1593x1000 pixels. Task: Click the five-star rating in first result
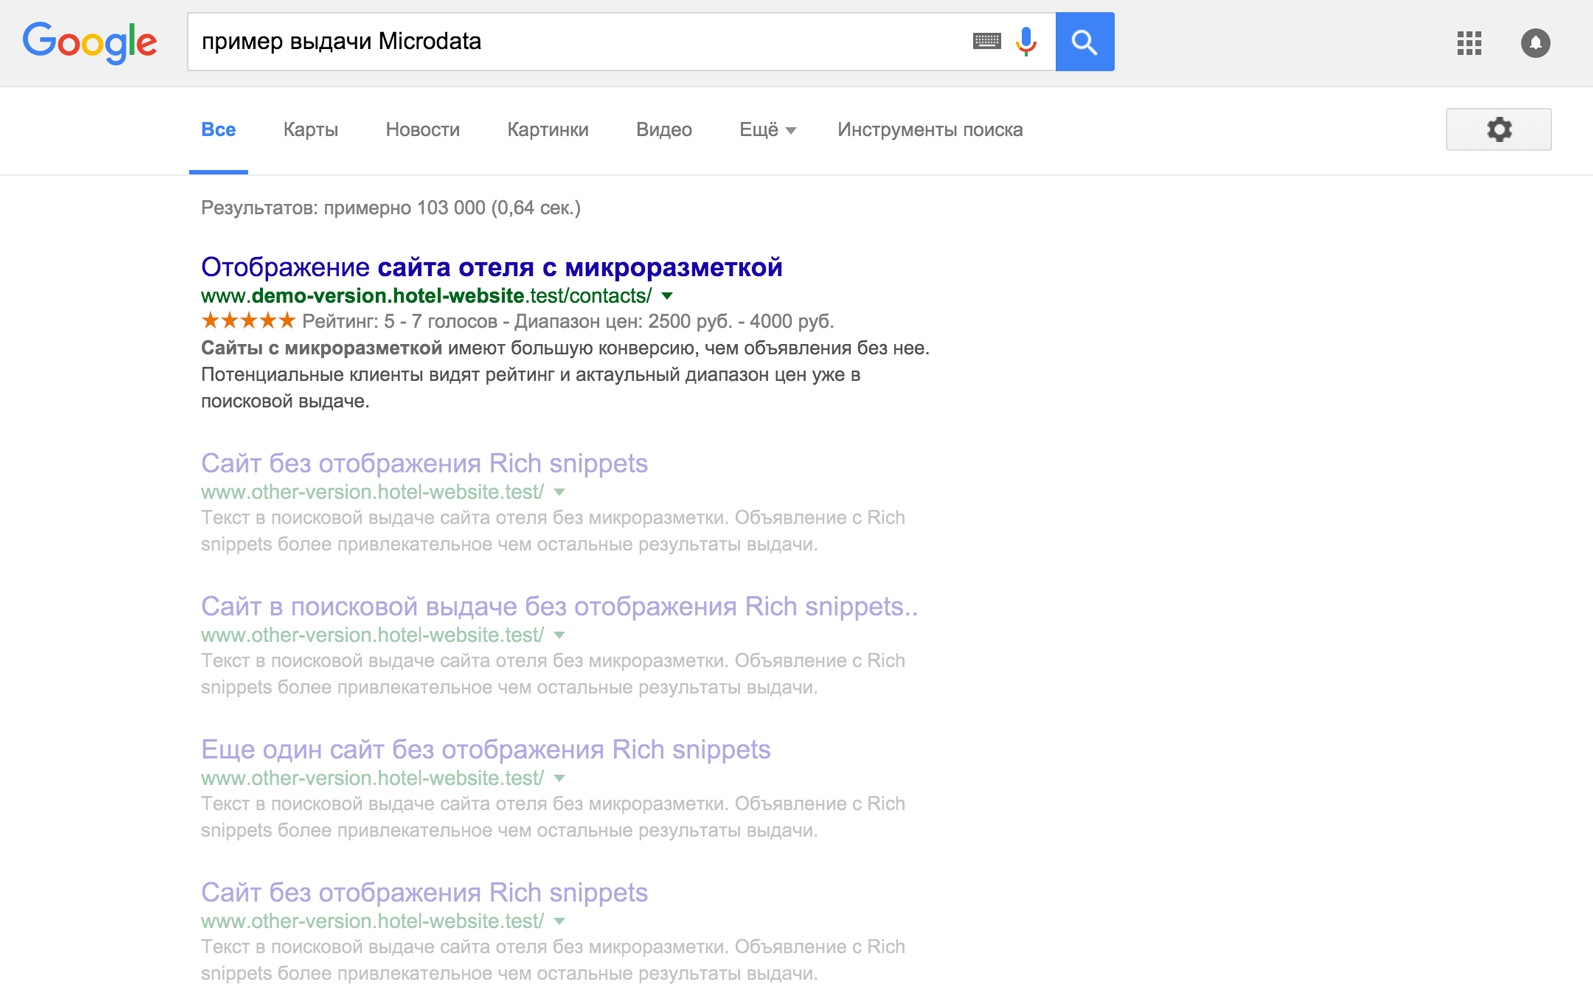coord(248,320)
